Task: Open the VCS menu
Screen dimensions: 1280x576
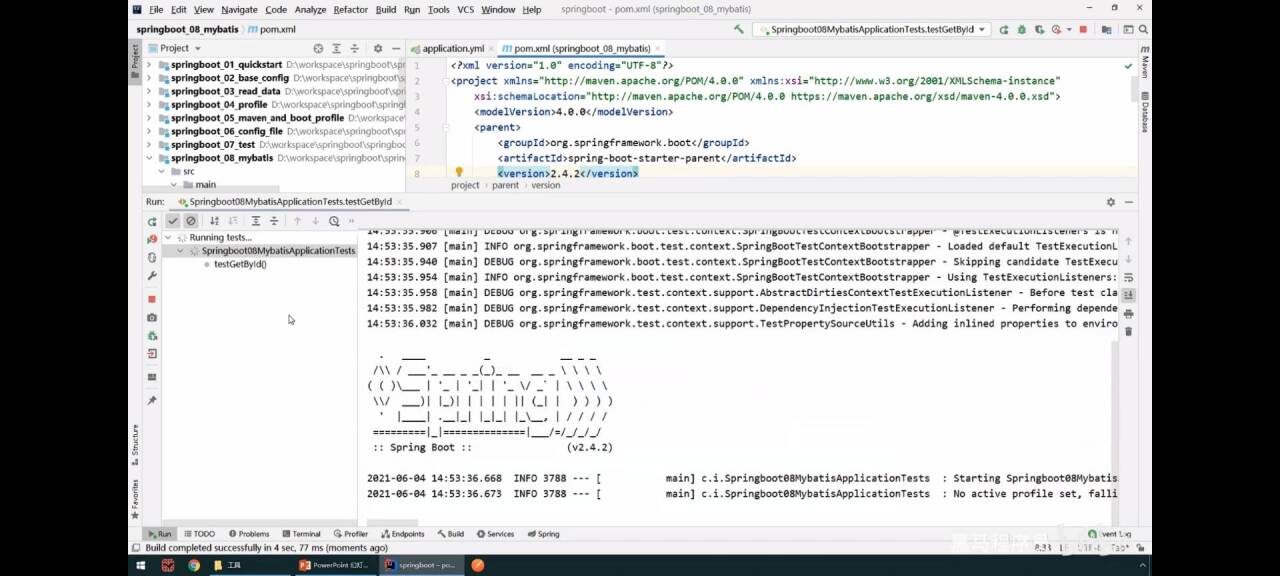Action: [x=465, y=9]
